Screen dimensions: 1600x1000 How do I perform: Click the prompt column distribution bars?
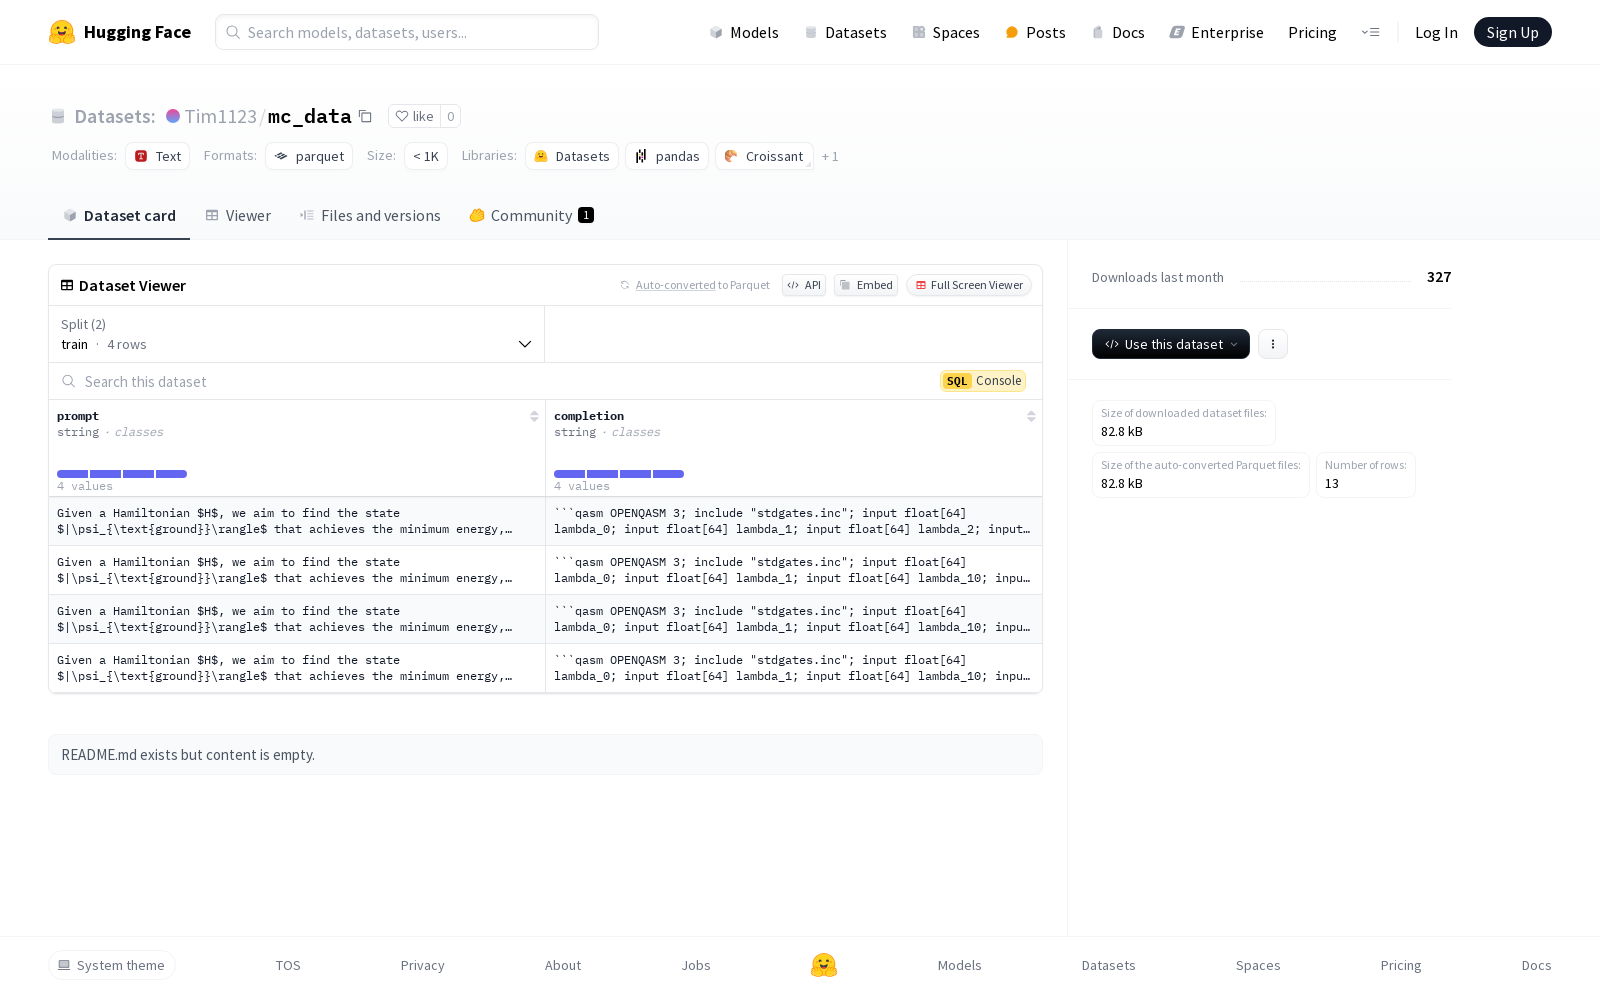pyautogui.click(x=122, y=474)
